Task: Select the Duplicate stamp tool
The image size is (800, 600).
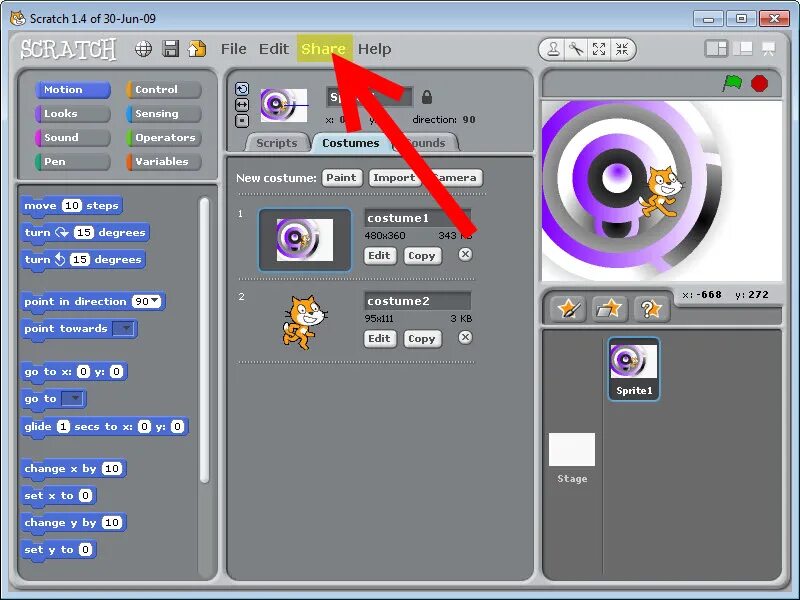Action: click(x=553, y=49)
